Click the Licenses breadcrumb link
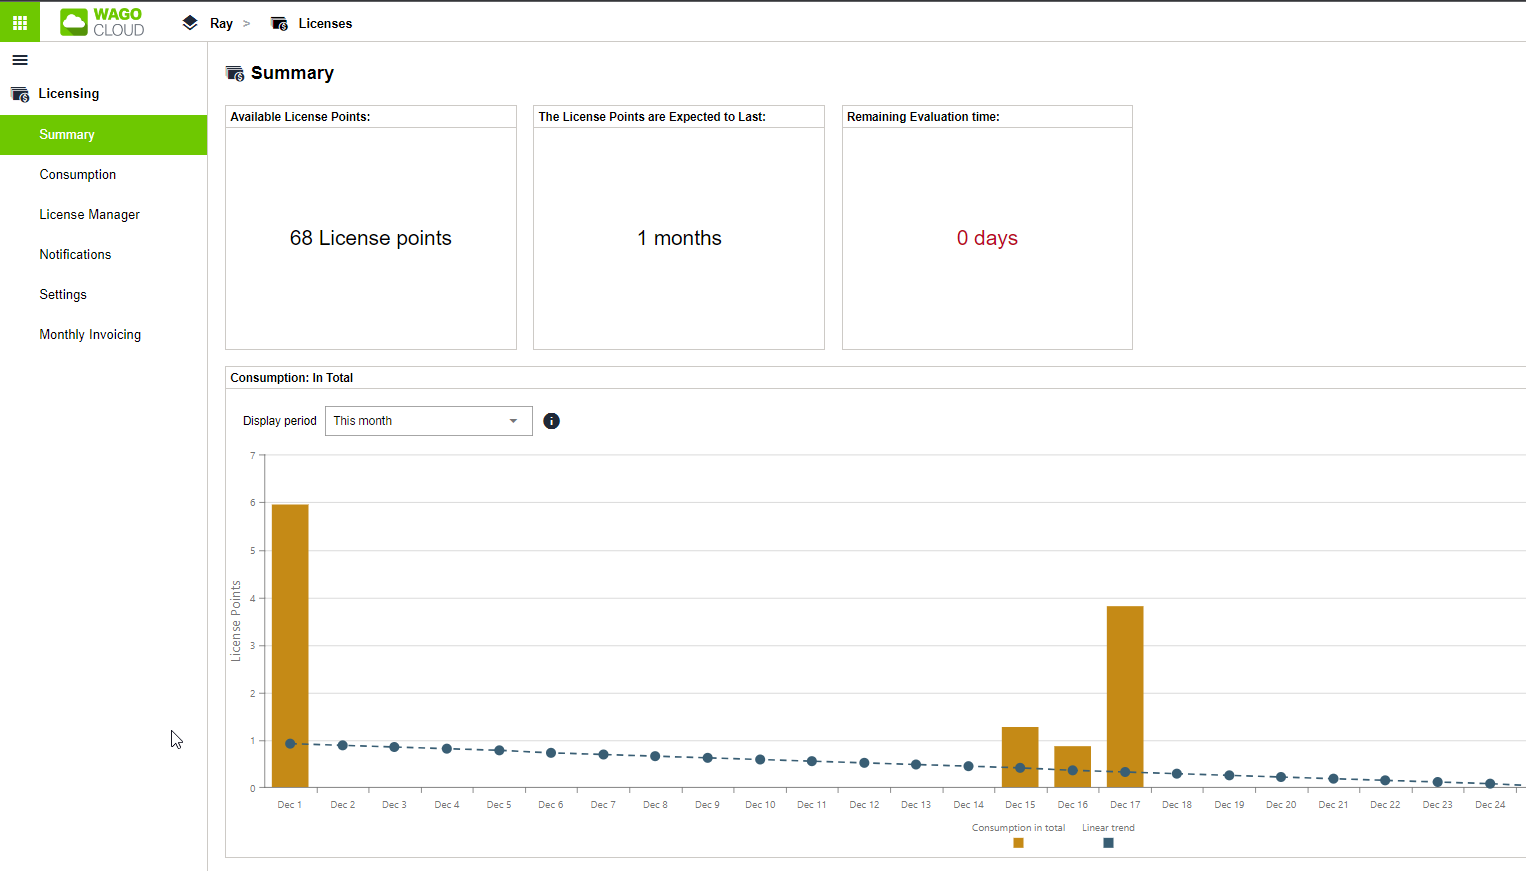 click(325, 23)
